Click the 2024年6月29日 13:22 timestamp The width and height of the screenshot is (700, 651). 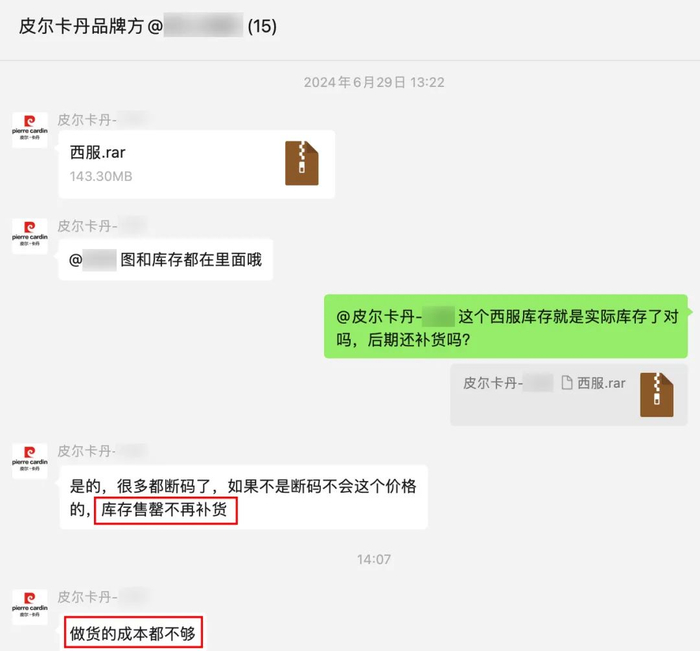tap(374, 82)
